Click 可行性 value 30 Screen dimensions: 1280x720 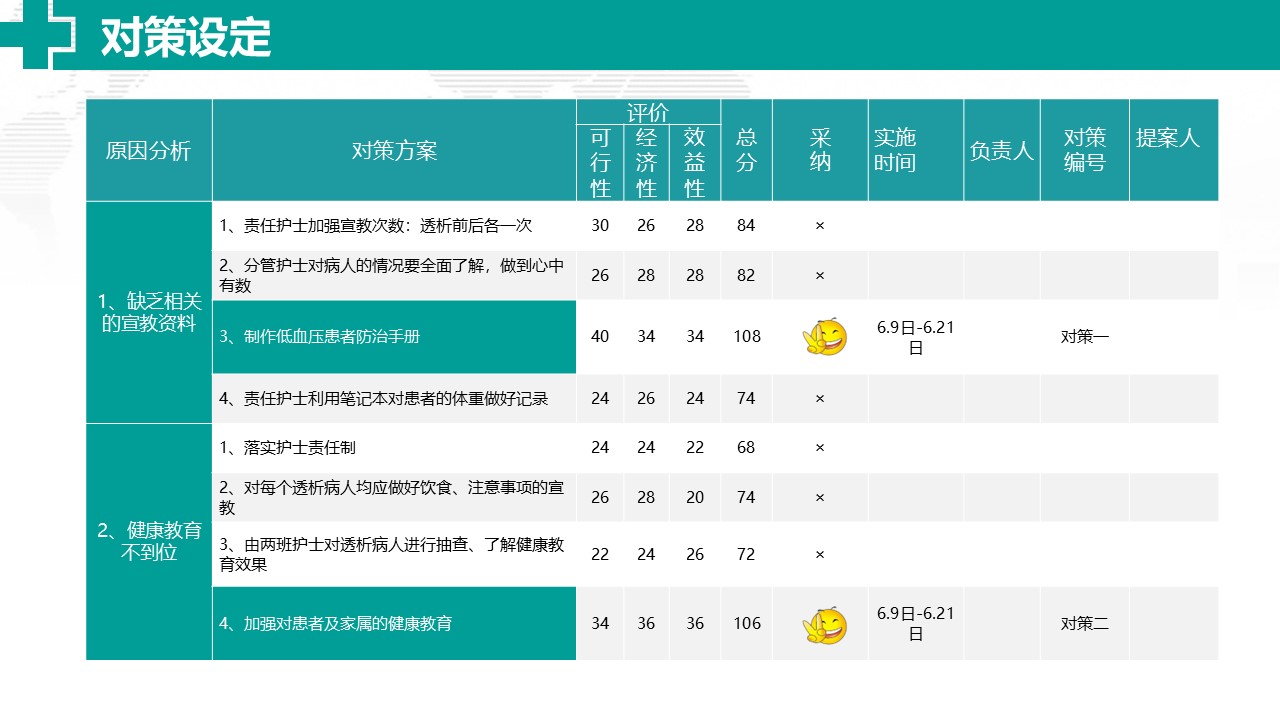[x=600, y=226]
